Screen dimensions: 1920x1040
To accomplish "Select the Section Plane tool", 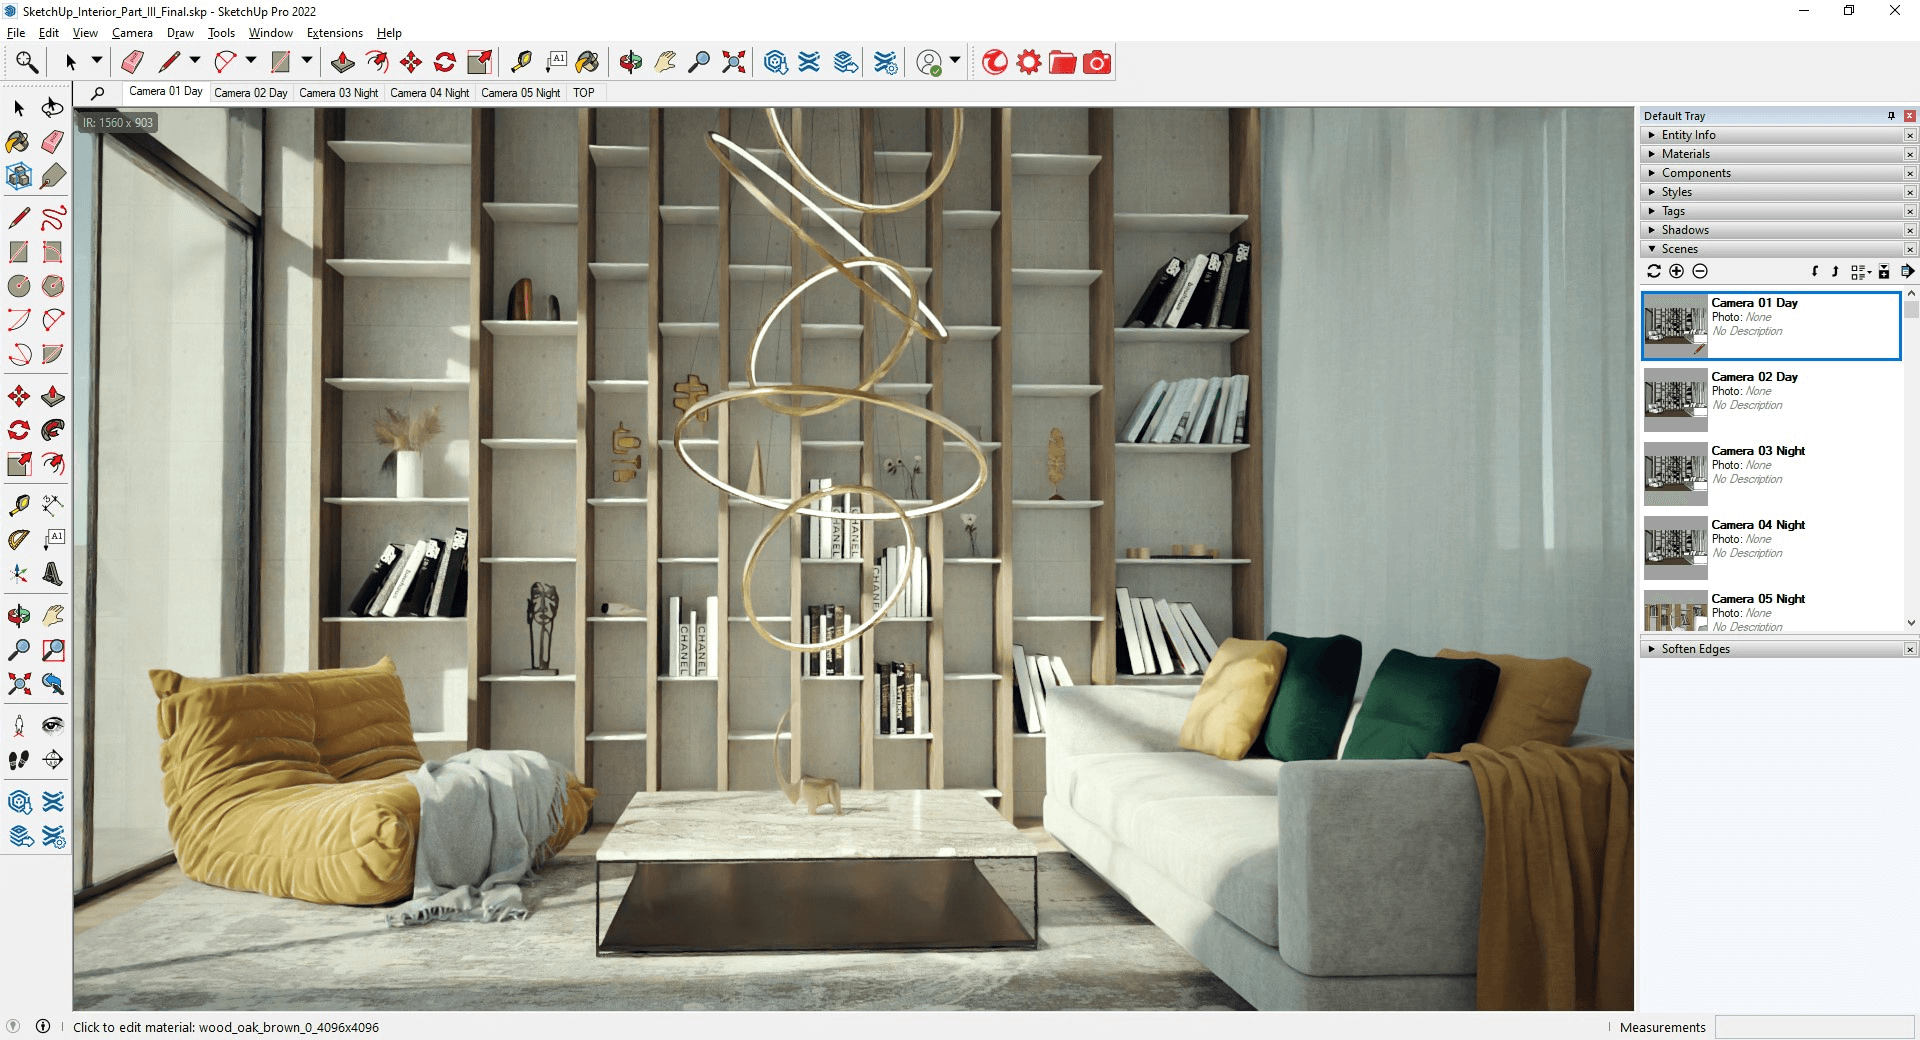I will (53, 760).
